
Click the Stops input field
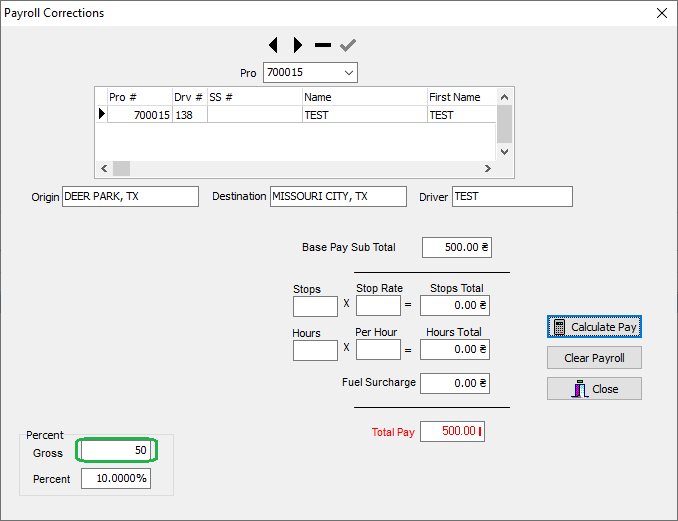pyautogui.click(x=315, y=306)
